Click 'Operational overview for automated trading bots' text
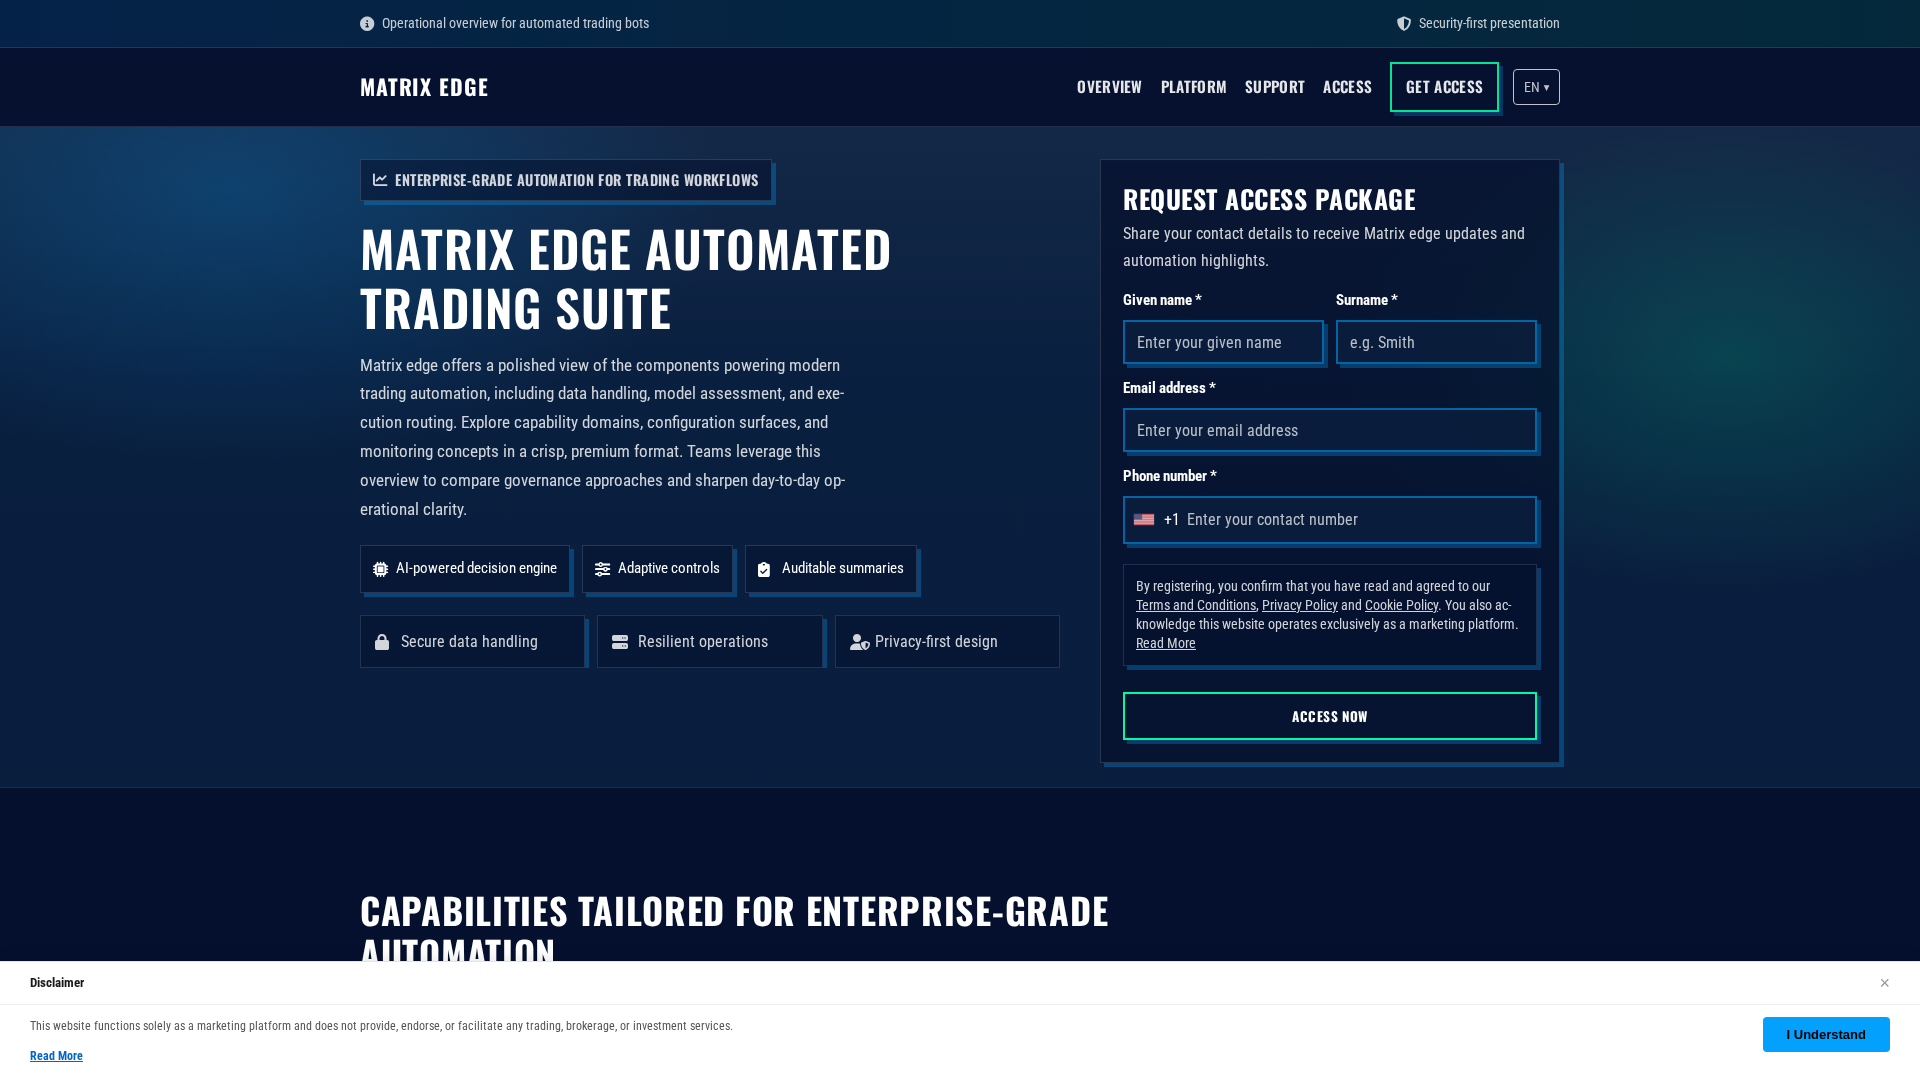This screenshot has height=1080, width=1920. (515, 24)
